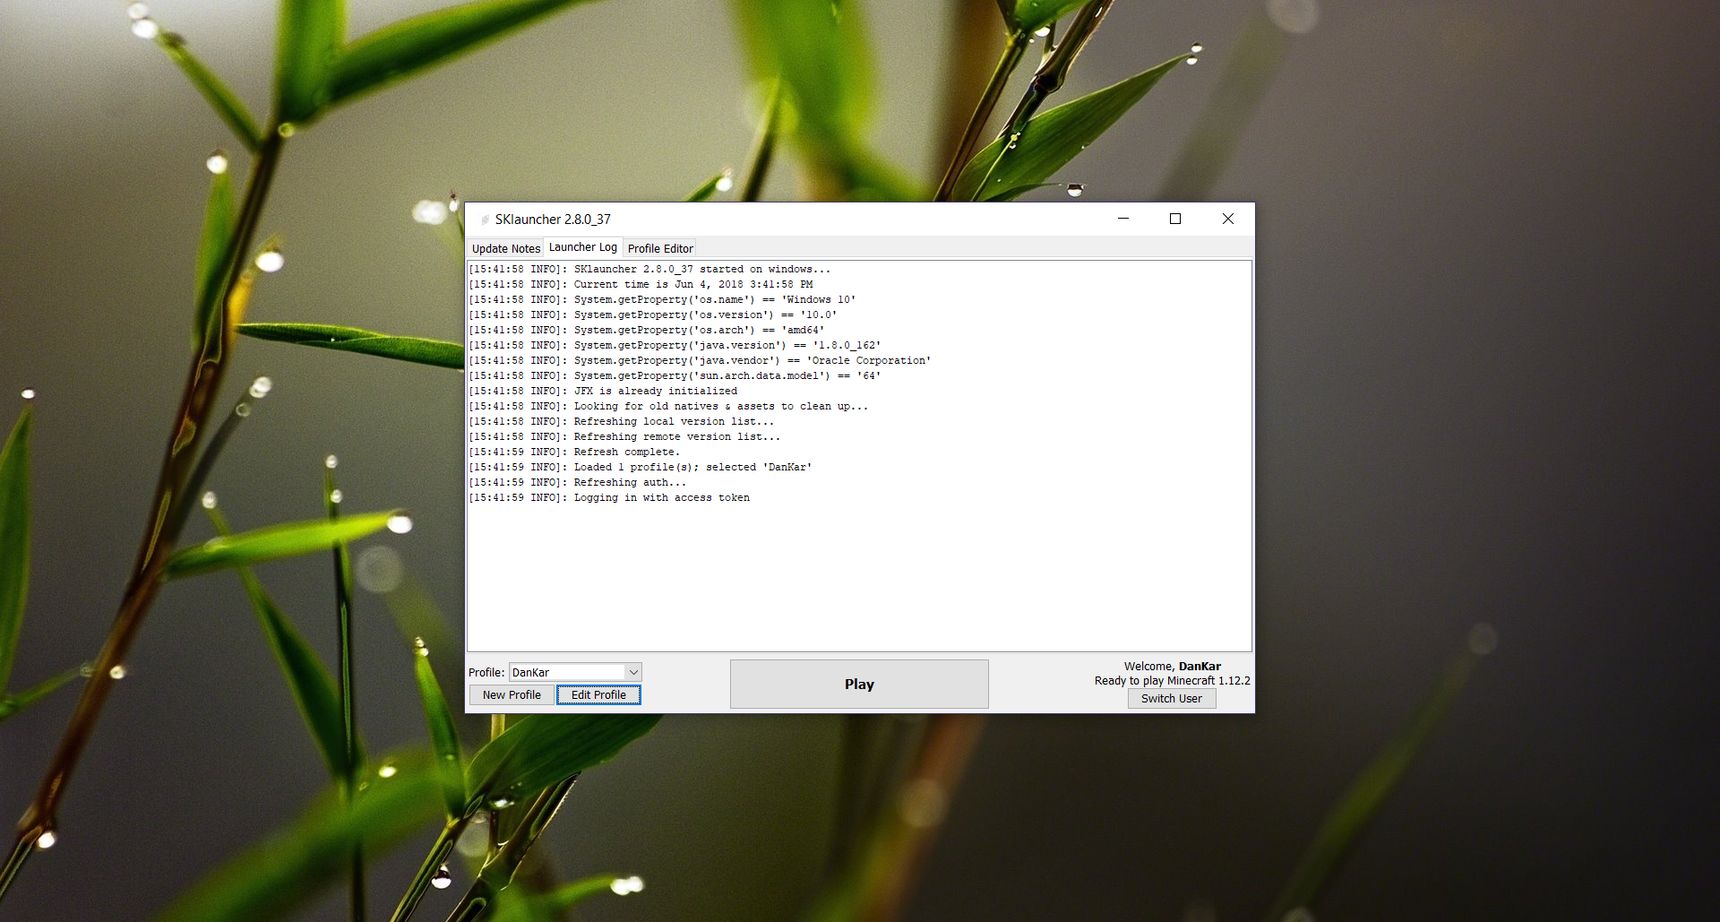Click log line with os.arch 'amd64'
Screen dimensions: 1720x922
(646, 330)
